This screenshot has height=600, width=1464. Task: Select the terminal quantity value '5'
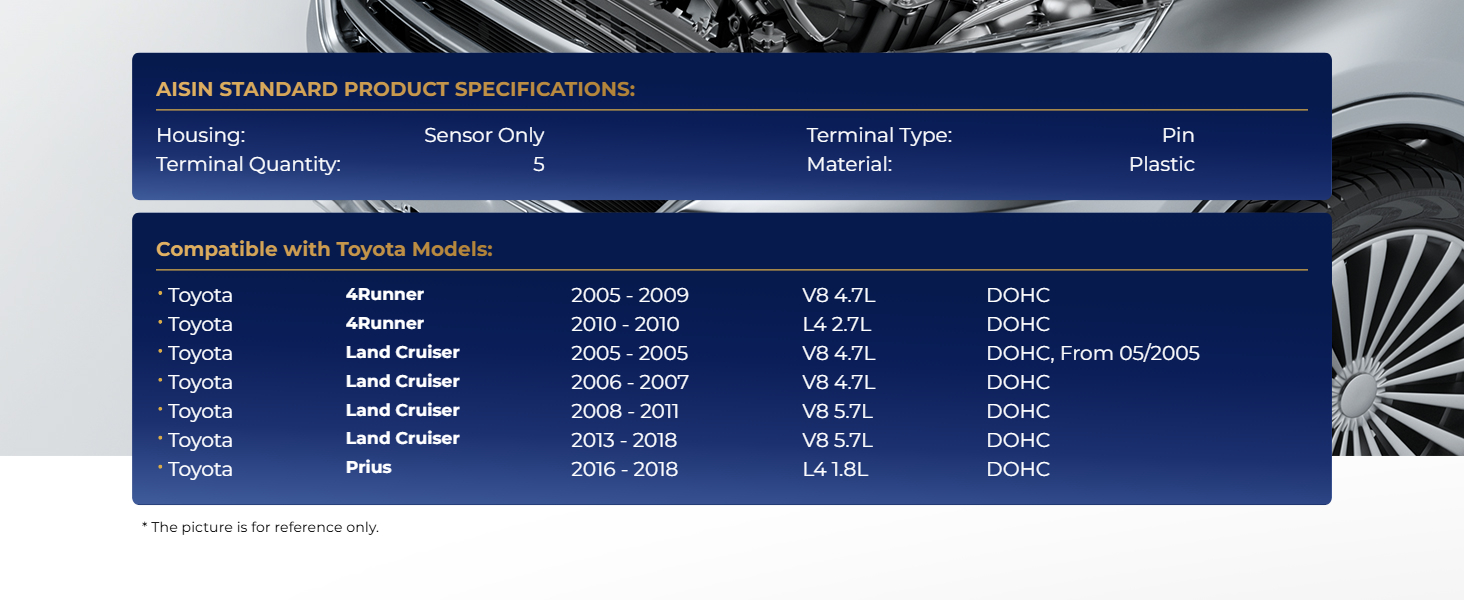[x=539, y=165]
